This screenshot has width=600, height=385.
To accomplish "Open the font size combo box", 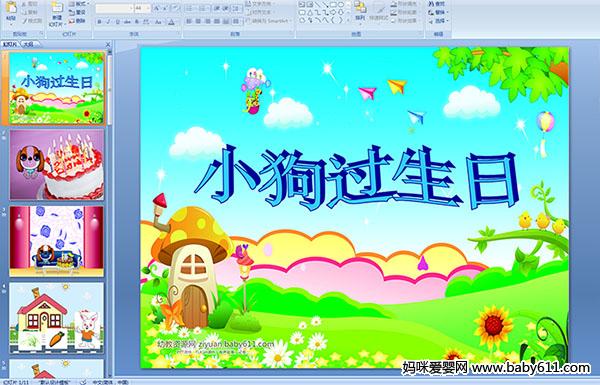I will [142, 8].
